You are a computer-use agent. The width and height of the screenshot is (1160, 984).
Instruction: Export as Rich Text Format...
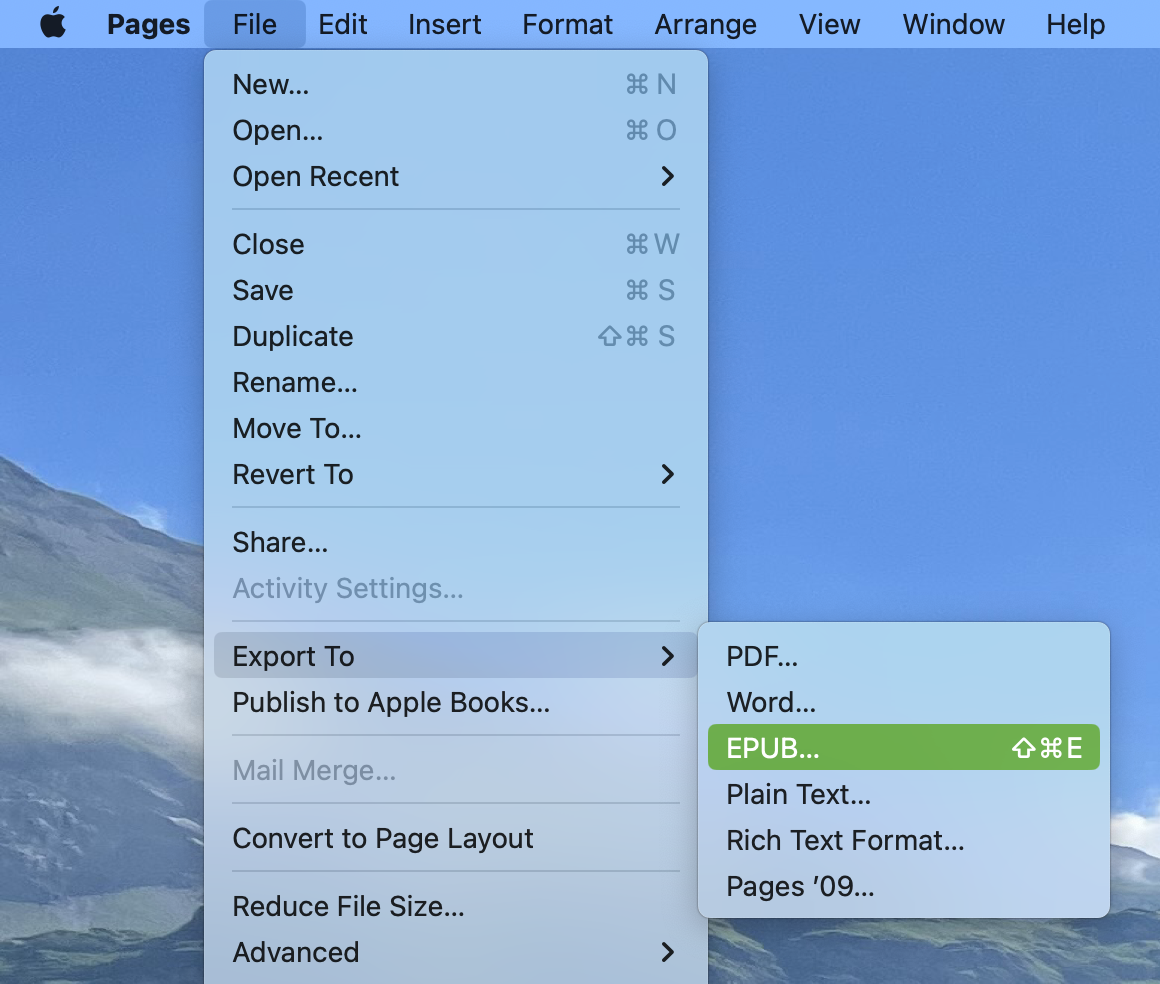903,840
